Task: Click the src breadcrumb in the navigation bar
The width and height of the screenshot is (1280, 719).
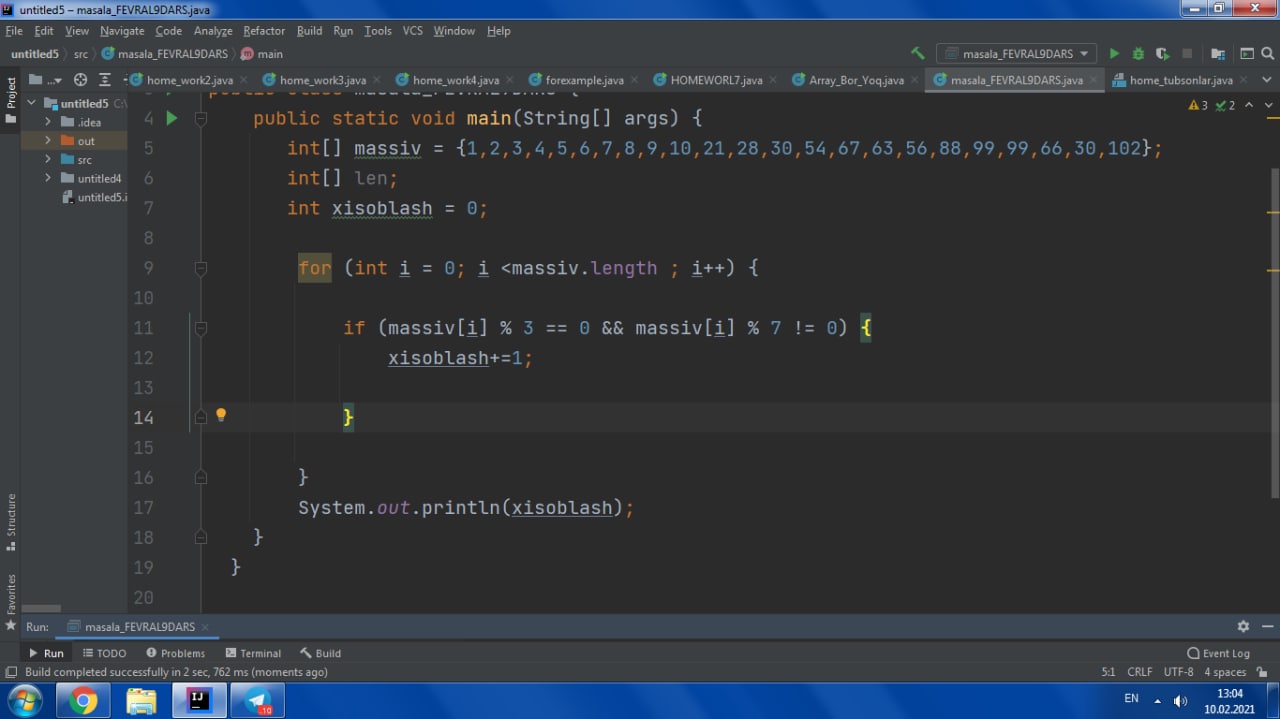Action: point(81,54)
